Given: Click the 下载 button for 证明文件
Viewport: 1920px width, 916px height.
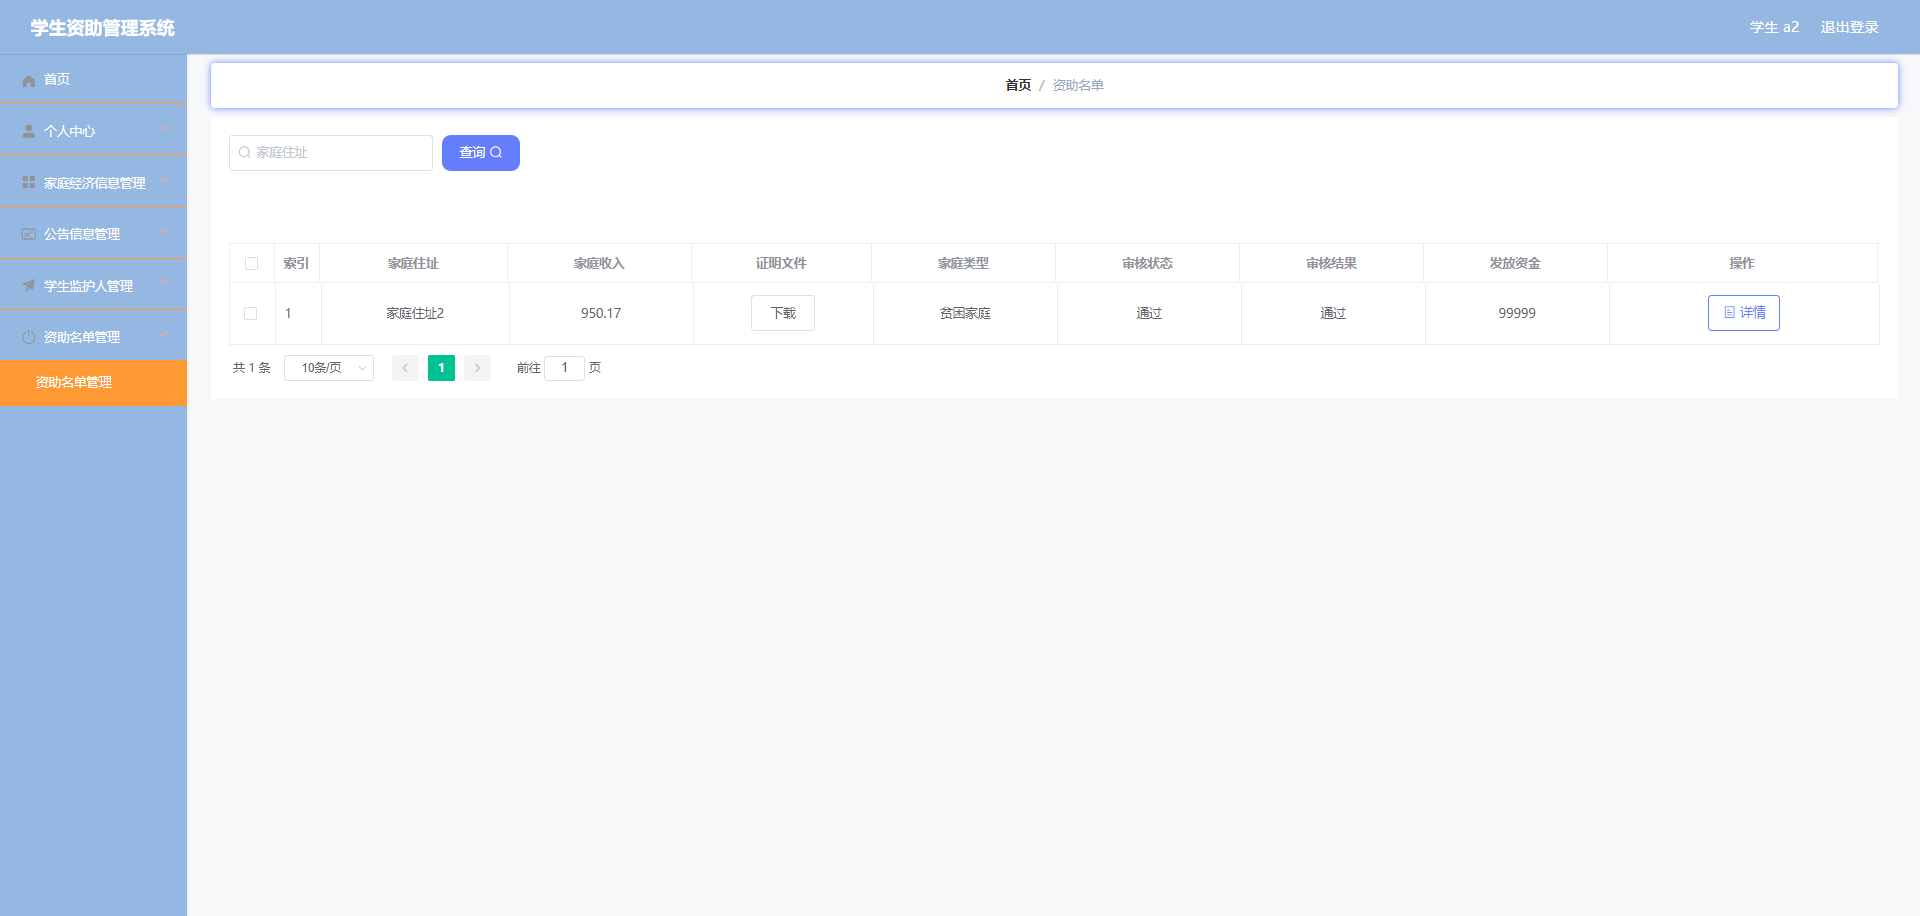Looking at the screenshot, I should pos(783,313).
